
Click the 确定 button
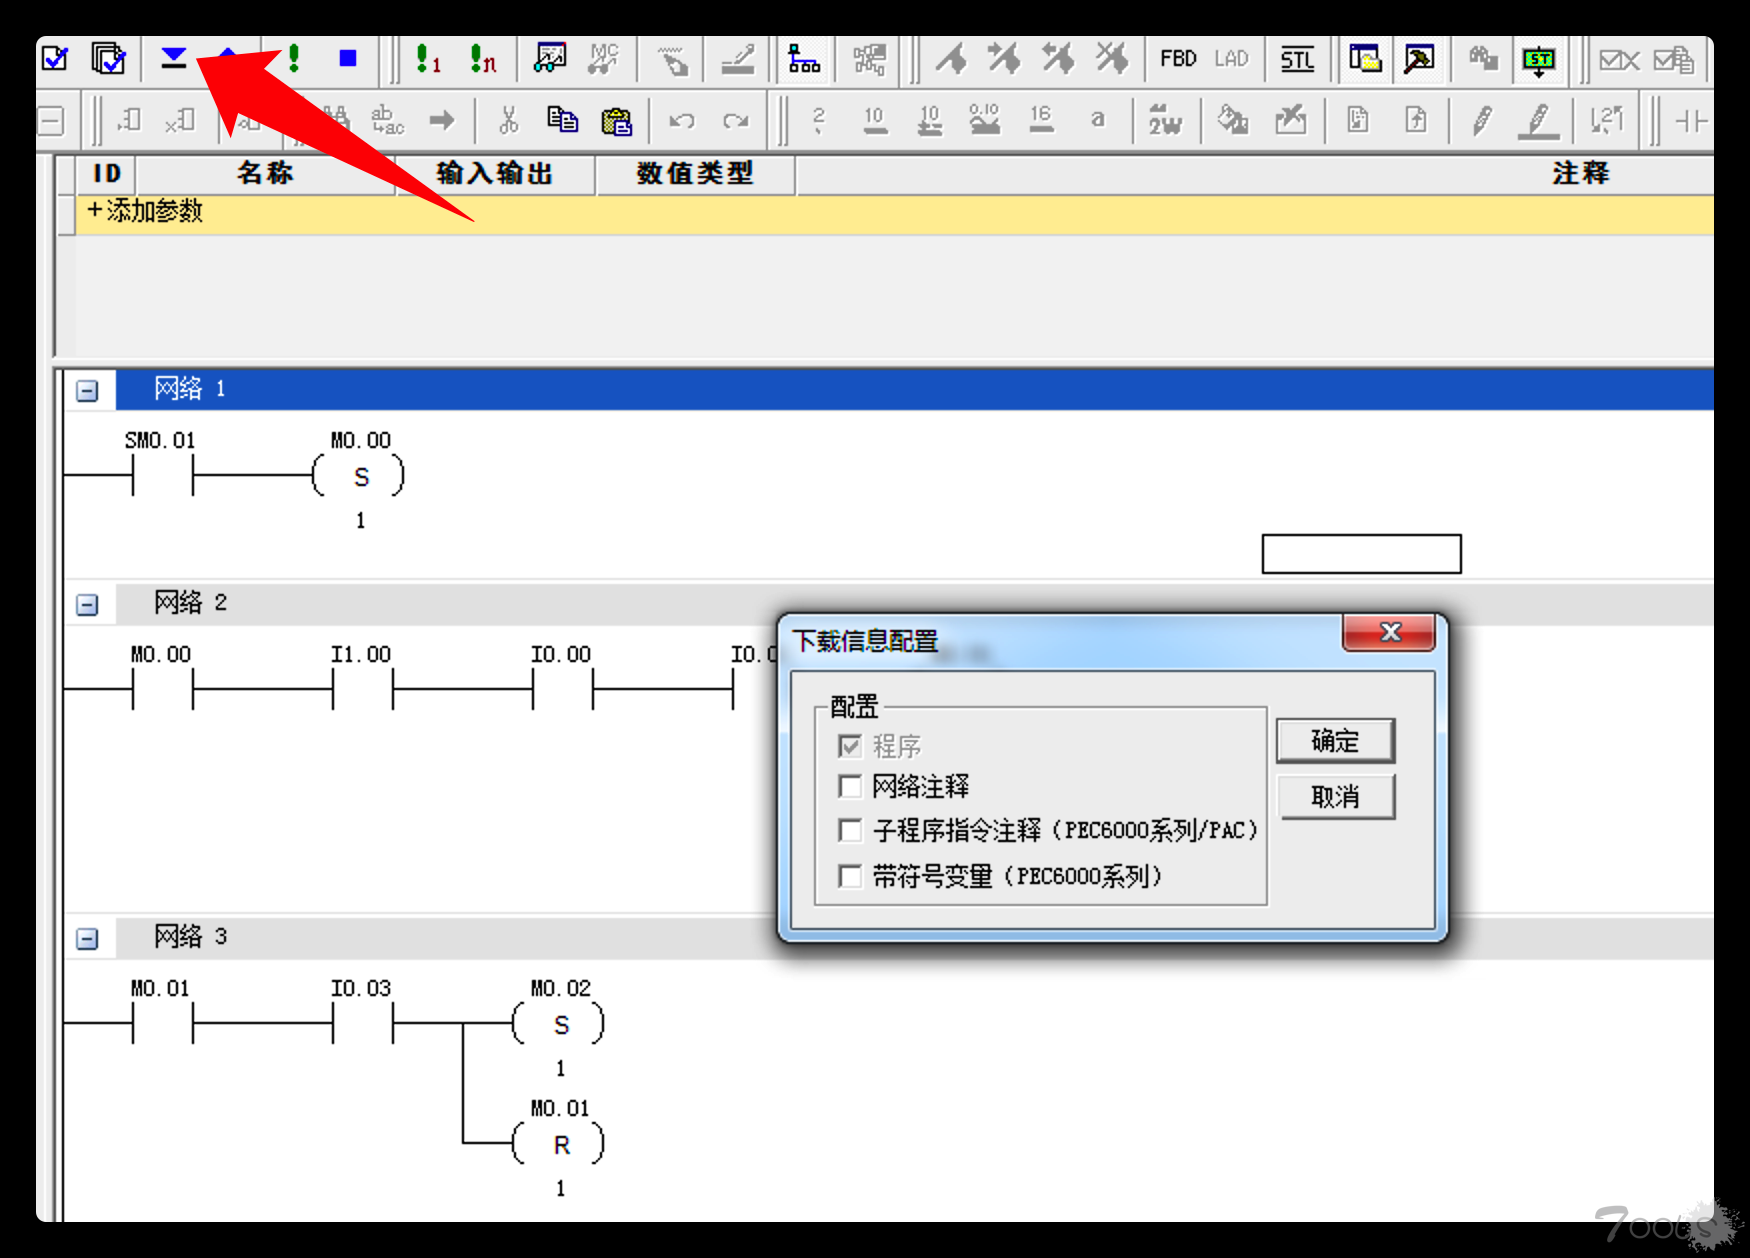point(1335,741)
